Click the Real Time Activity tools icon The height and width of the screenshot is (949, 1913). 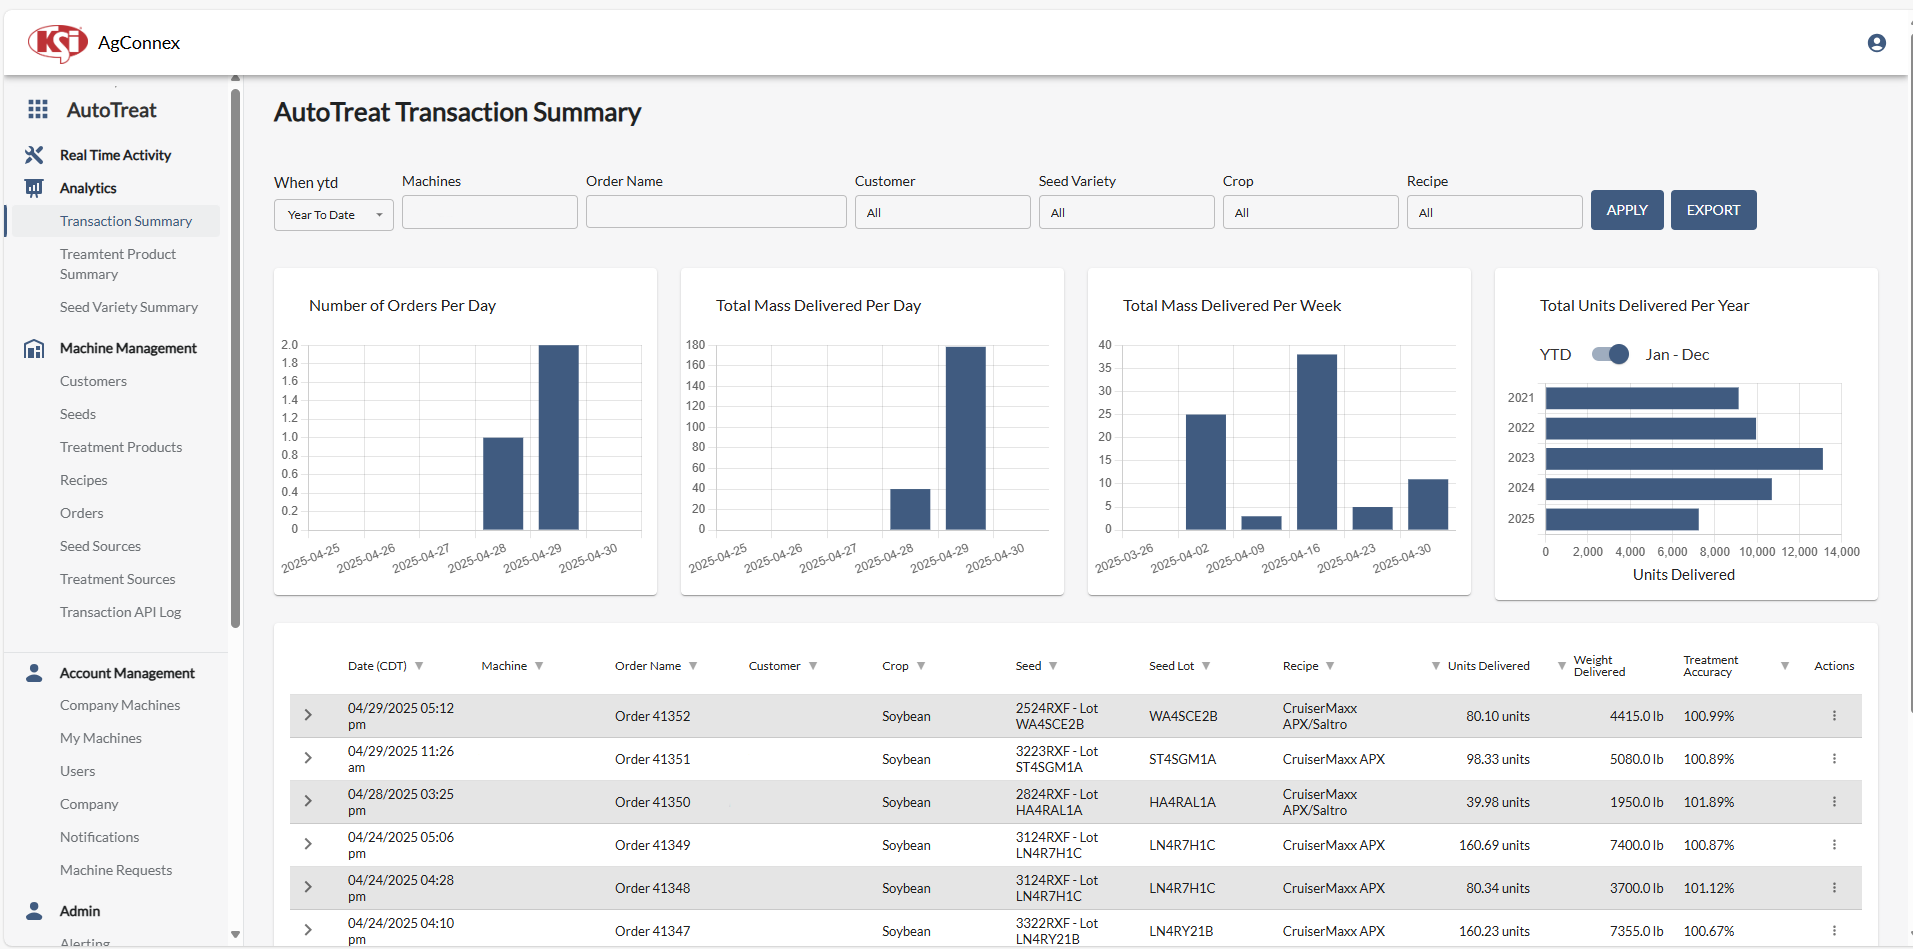coord(34,155)
